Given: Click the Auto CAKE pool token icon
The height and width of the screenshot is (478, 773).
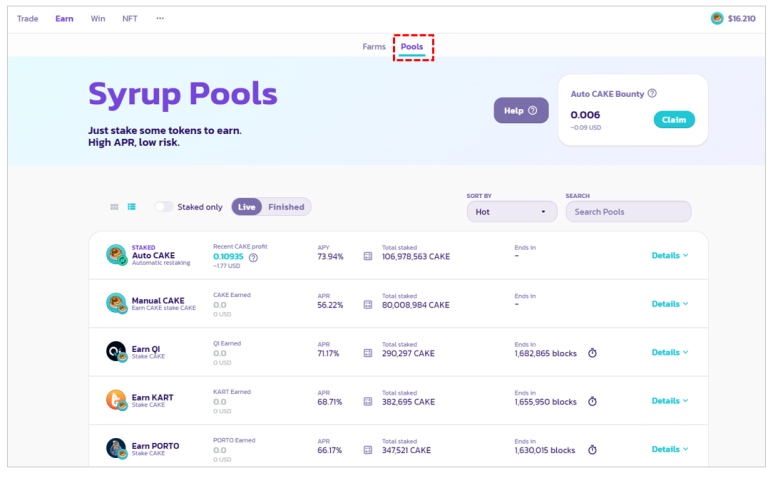Looking at the screenshot, I should click(x=116, y=255).
